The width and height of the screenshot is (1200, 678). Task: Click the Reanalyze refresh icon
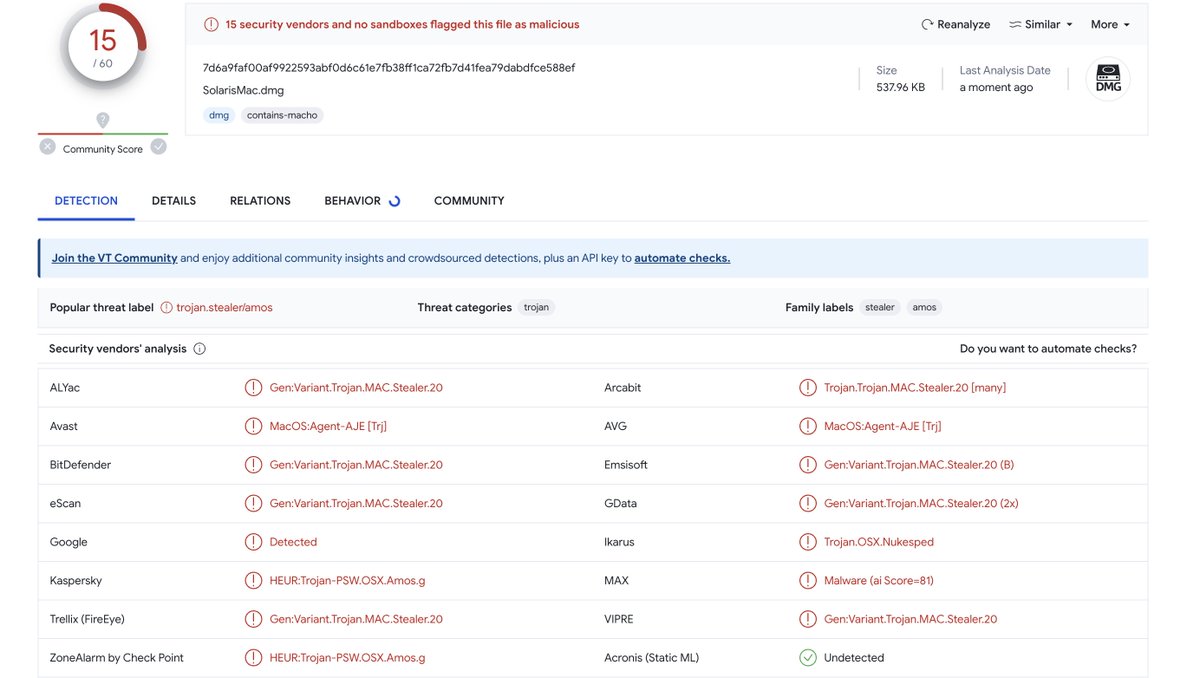click(x=927, y=24)
